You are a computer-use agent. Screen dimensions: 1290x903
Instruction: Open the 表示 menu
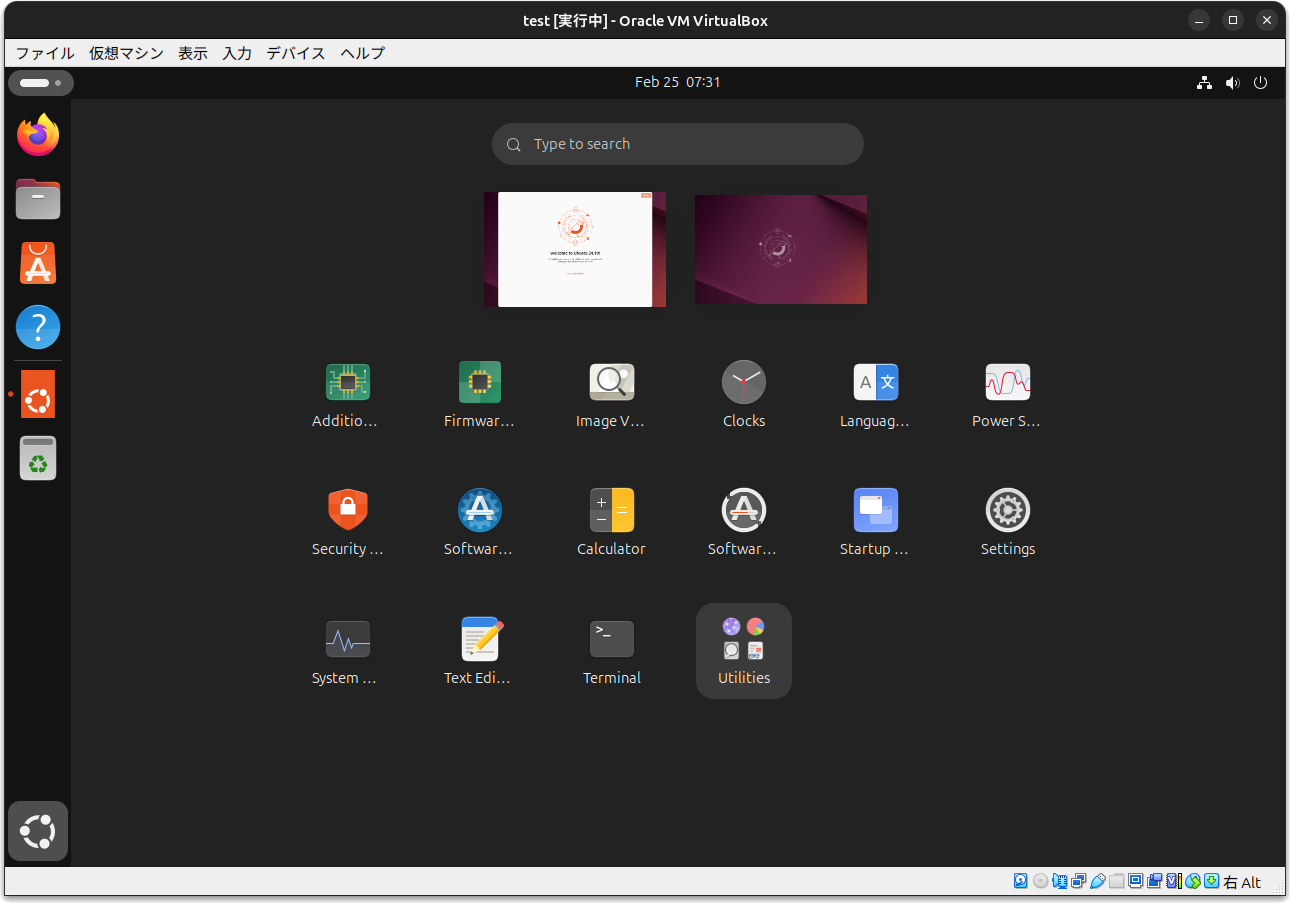(x=193, y=53)
